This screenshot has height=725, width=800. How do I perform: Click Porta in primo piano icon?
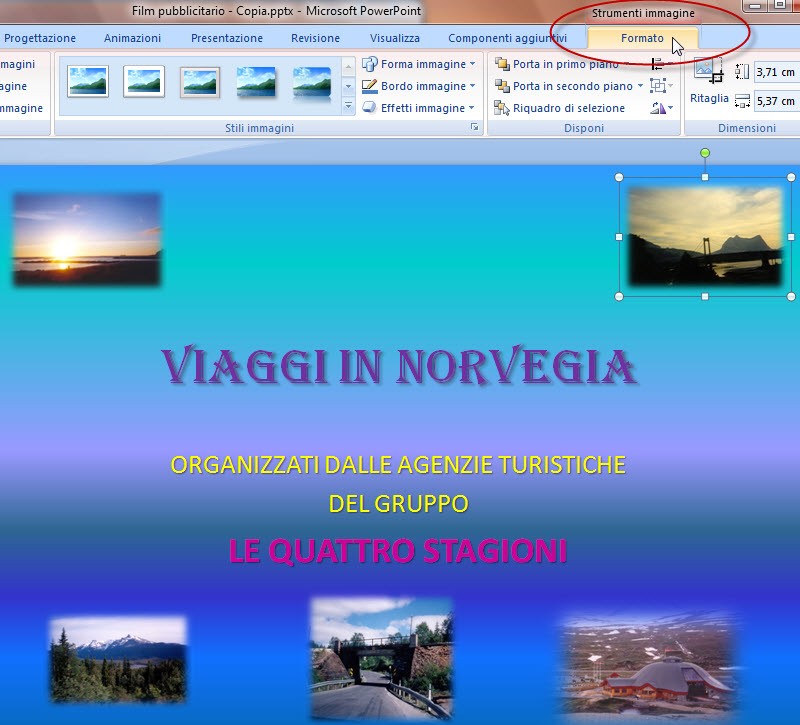502,64
